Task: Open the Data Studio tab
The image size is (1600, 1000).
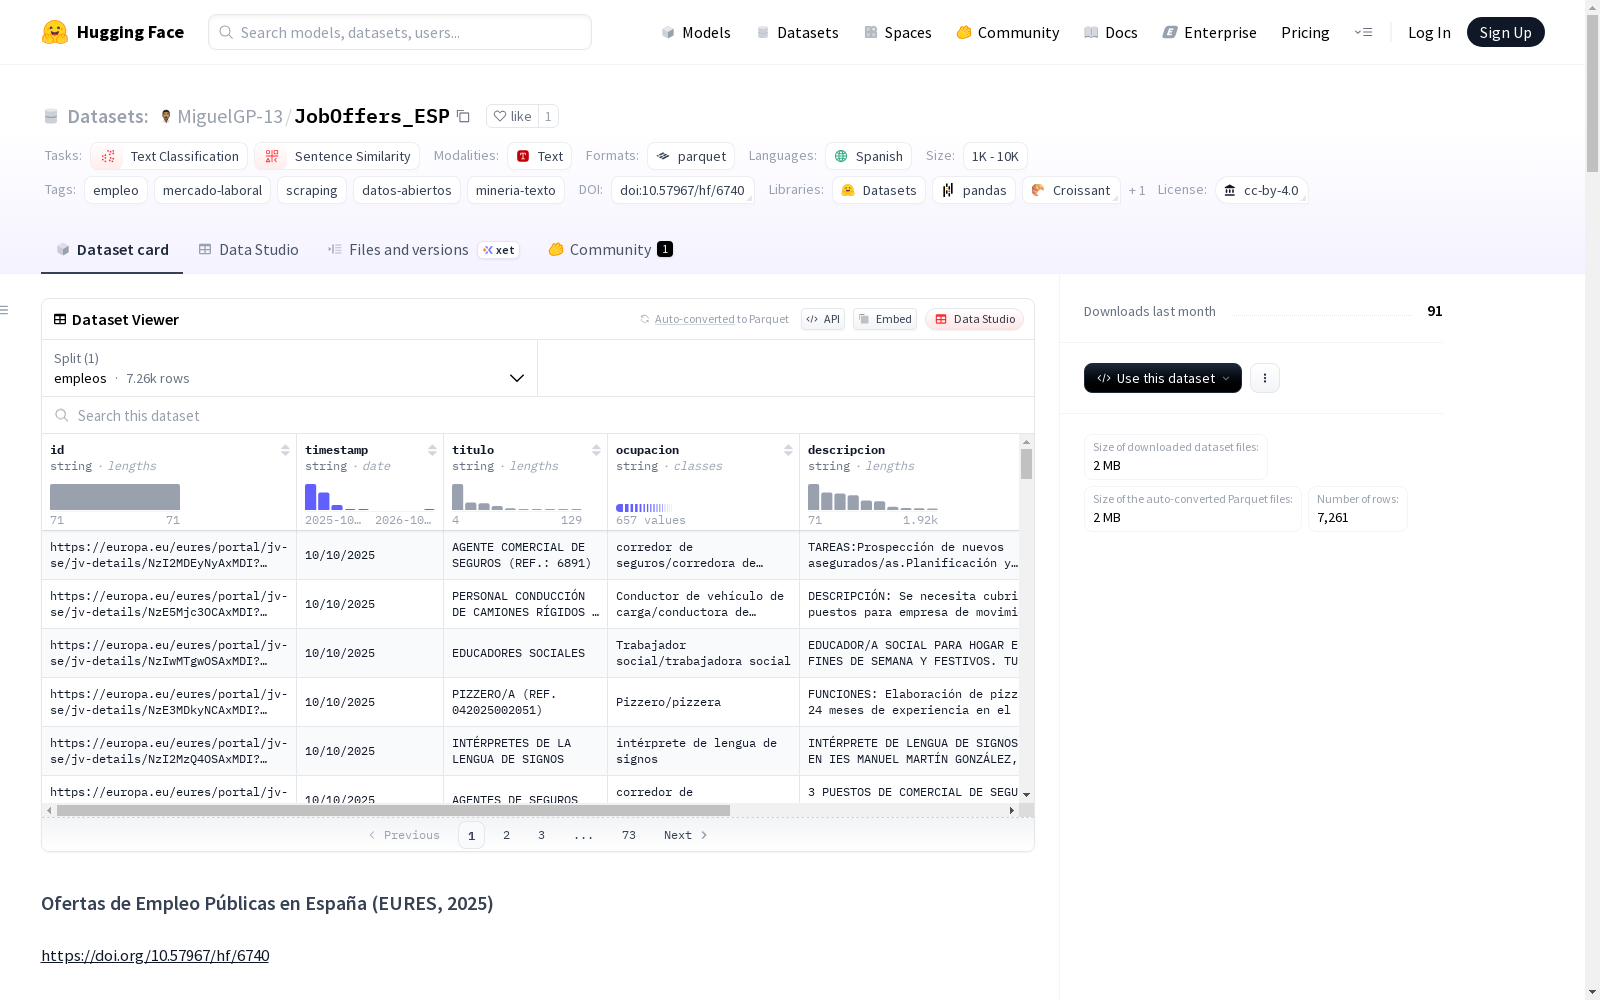Action: tap(248, 250)
